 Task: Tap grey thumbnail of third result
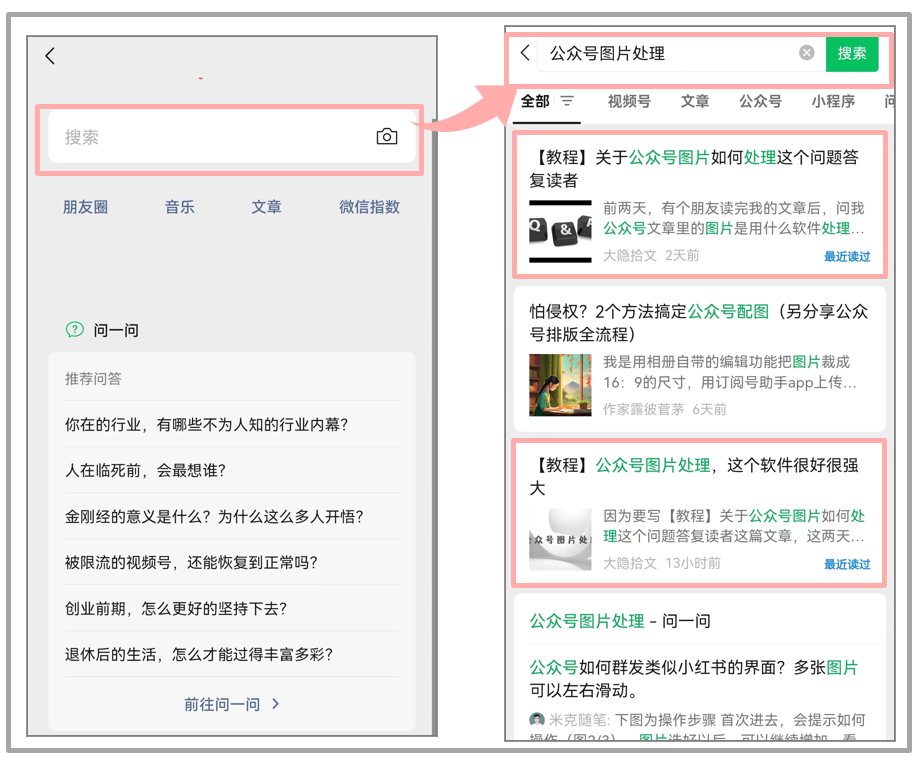tap(560, 539)
